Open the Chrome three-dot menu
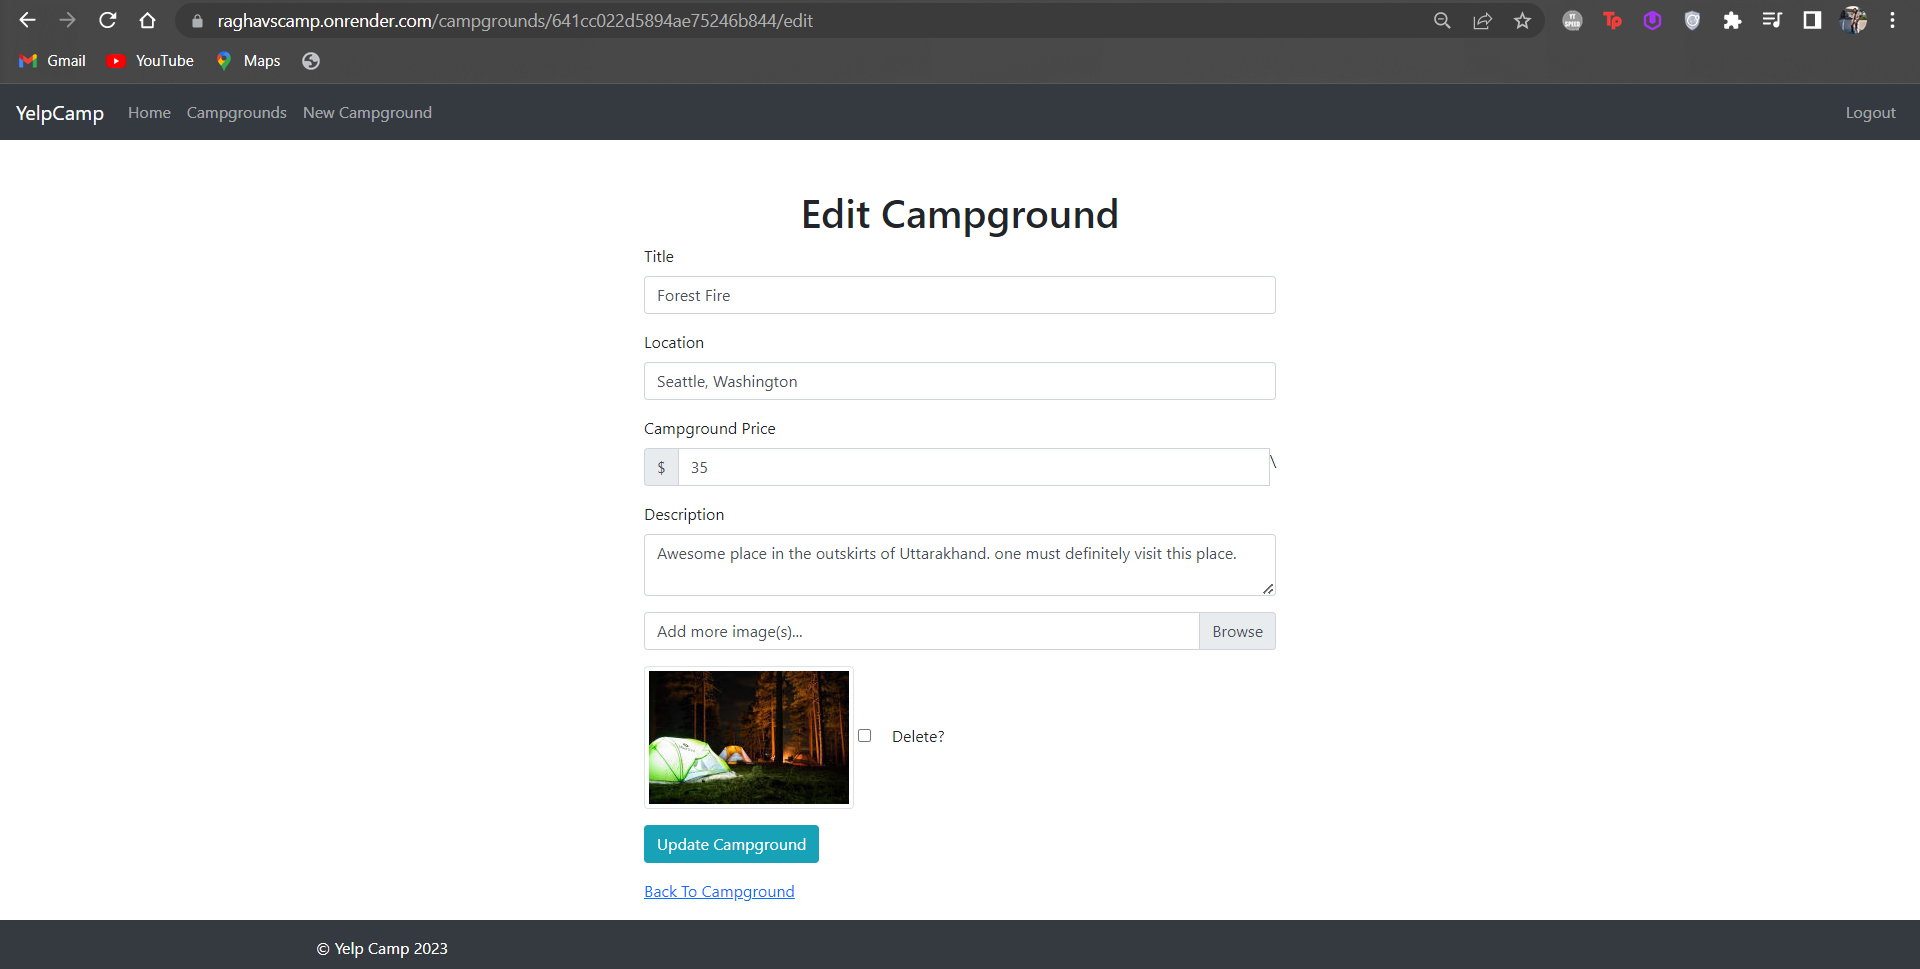This screenshot has height=969, width=1920. tap(1892, 20)
